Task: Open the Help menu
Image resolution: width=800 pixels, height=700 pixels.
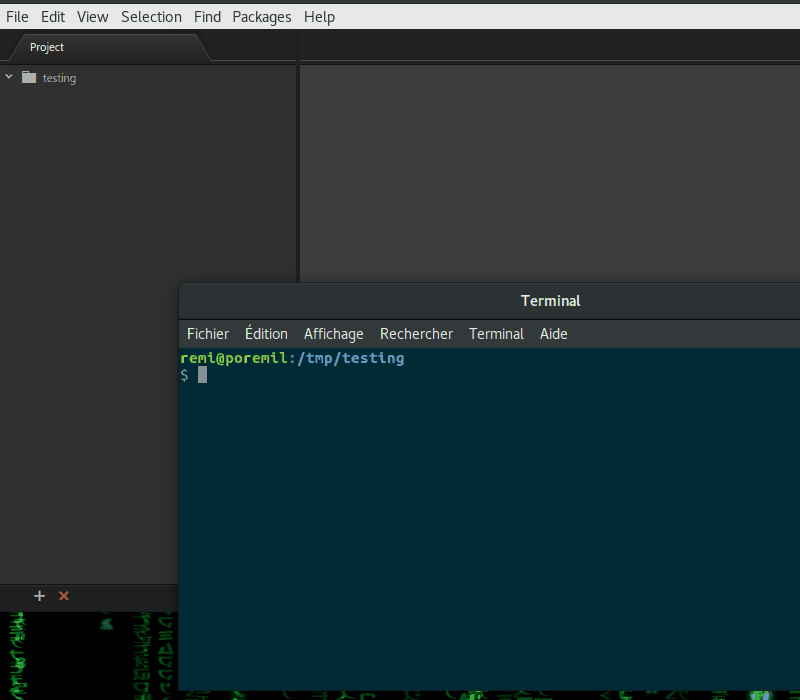Action: click(319, 16)
